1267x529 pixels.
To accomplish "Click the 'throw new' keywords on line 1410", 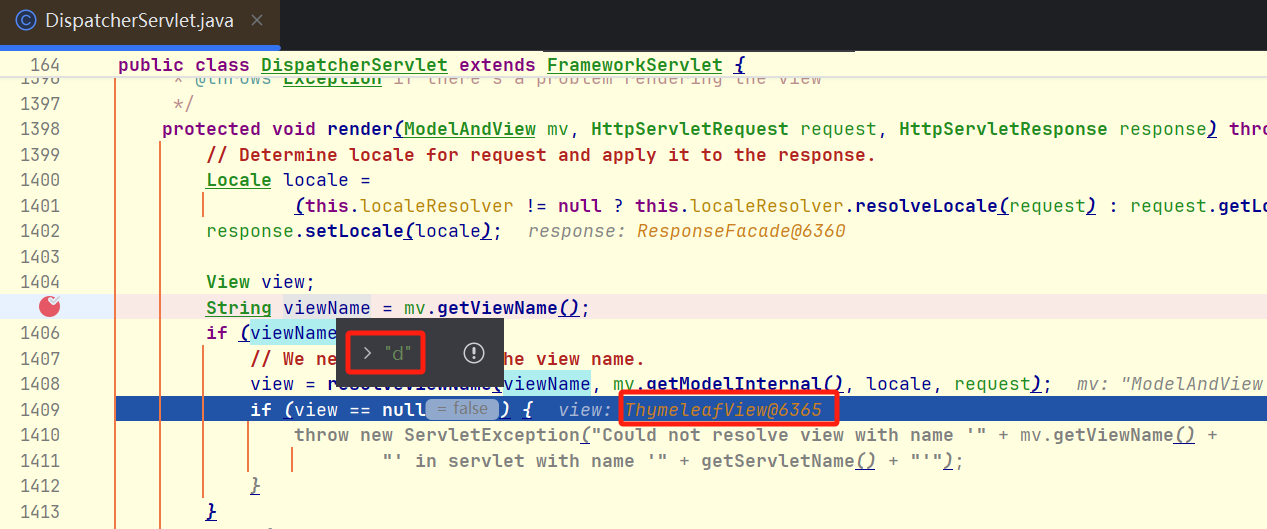I will (x=343, y=435).
